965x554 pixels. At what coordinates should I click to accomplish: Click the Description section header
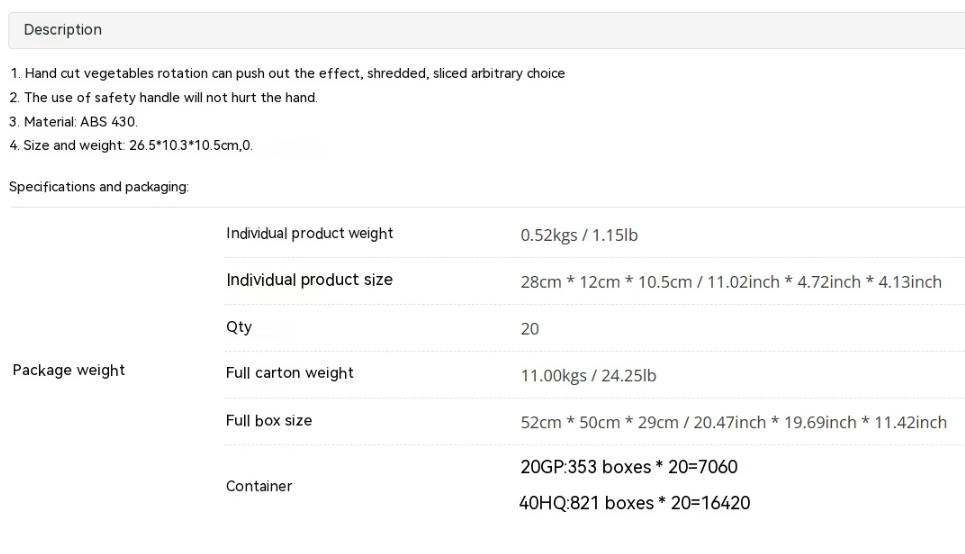point(63,30)
